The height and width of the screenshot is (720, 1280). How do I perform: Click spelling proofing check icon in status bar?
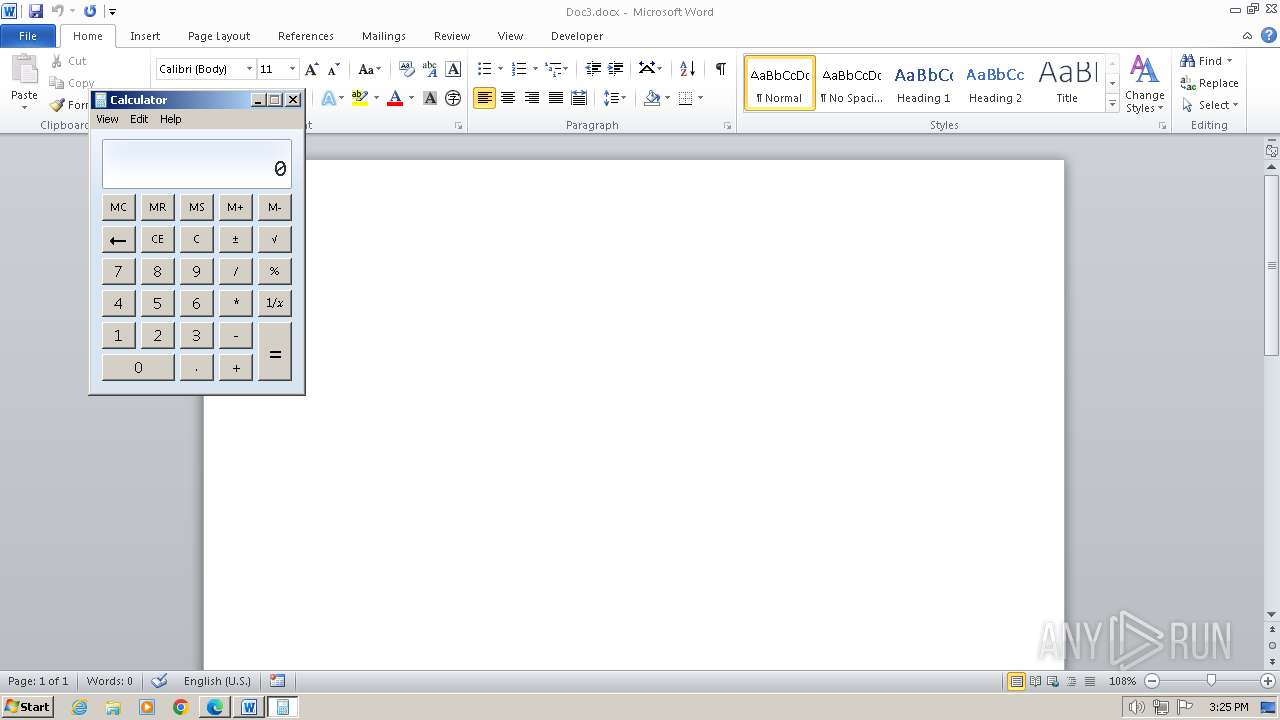pos(159,681)
